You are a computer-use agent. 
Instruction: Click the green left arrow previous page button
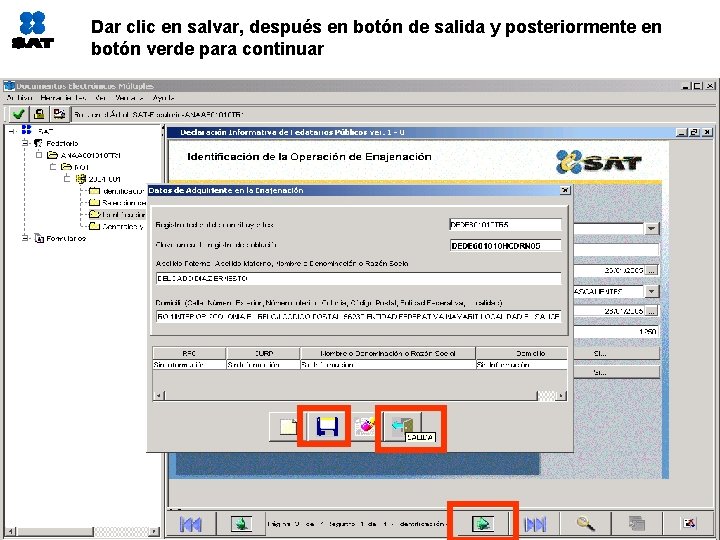click(241, 523)
